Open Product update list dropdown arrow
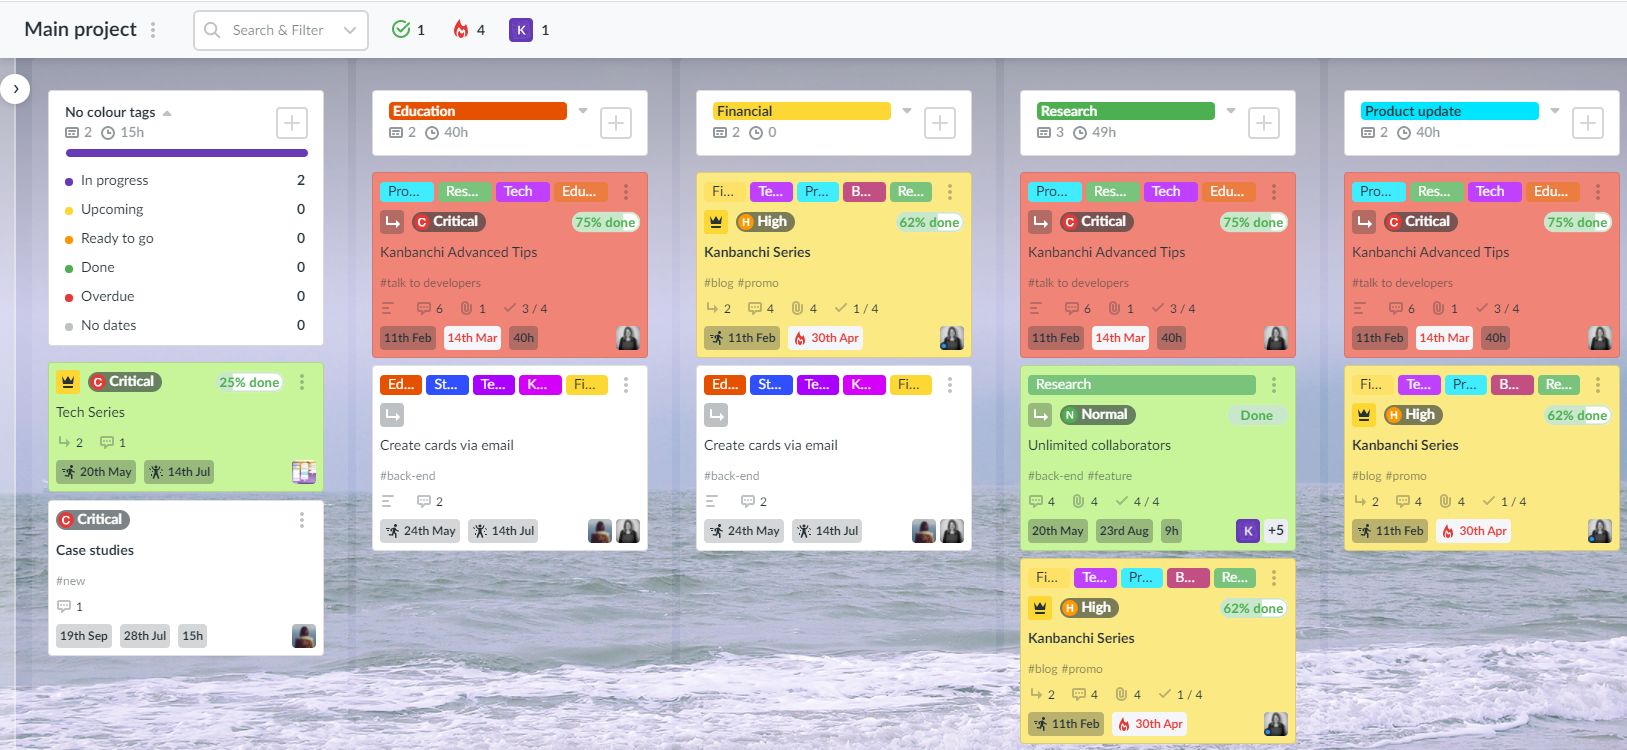1627x750 pixels. (1555, 111)
